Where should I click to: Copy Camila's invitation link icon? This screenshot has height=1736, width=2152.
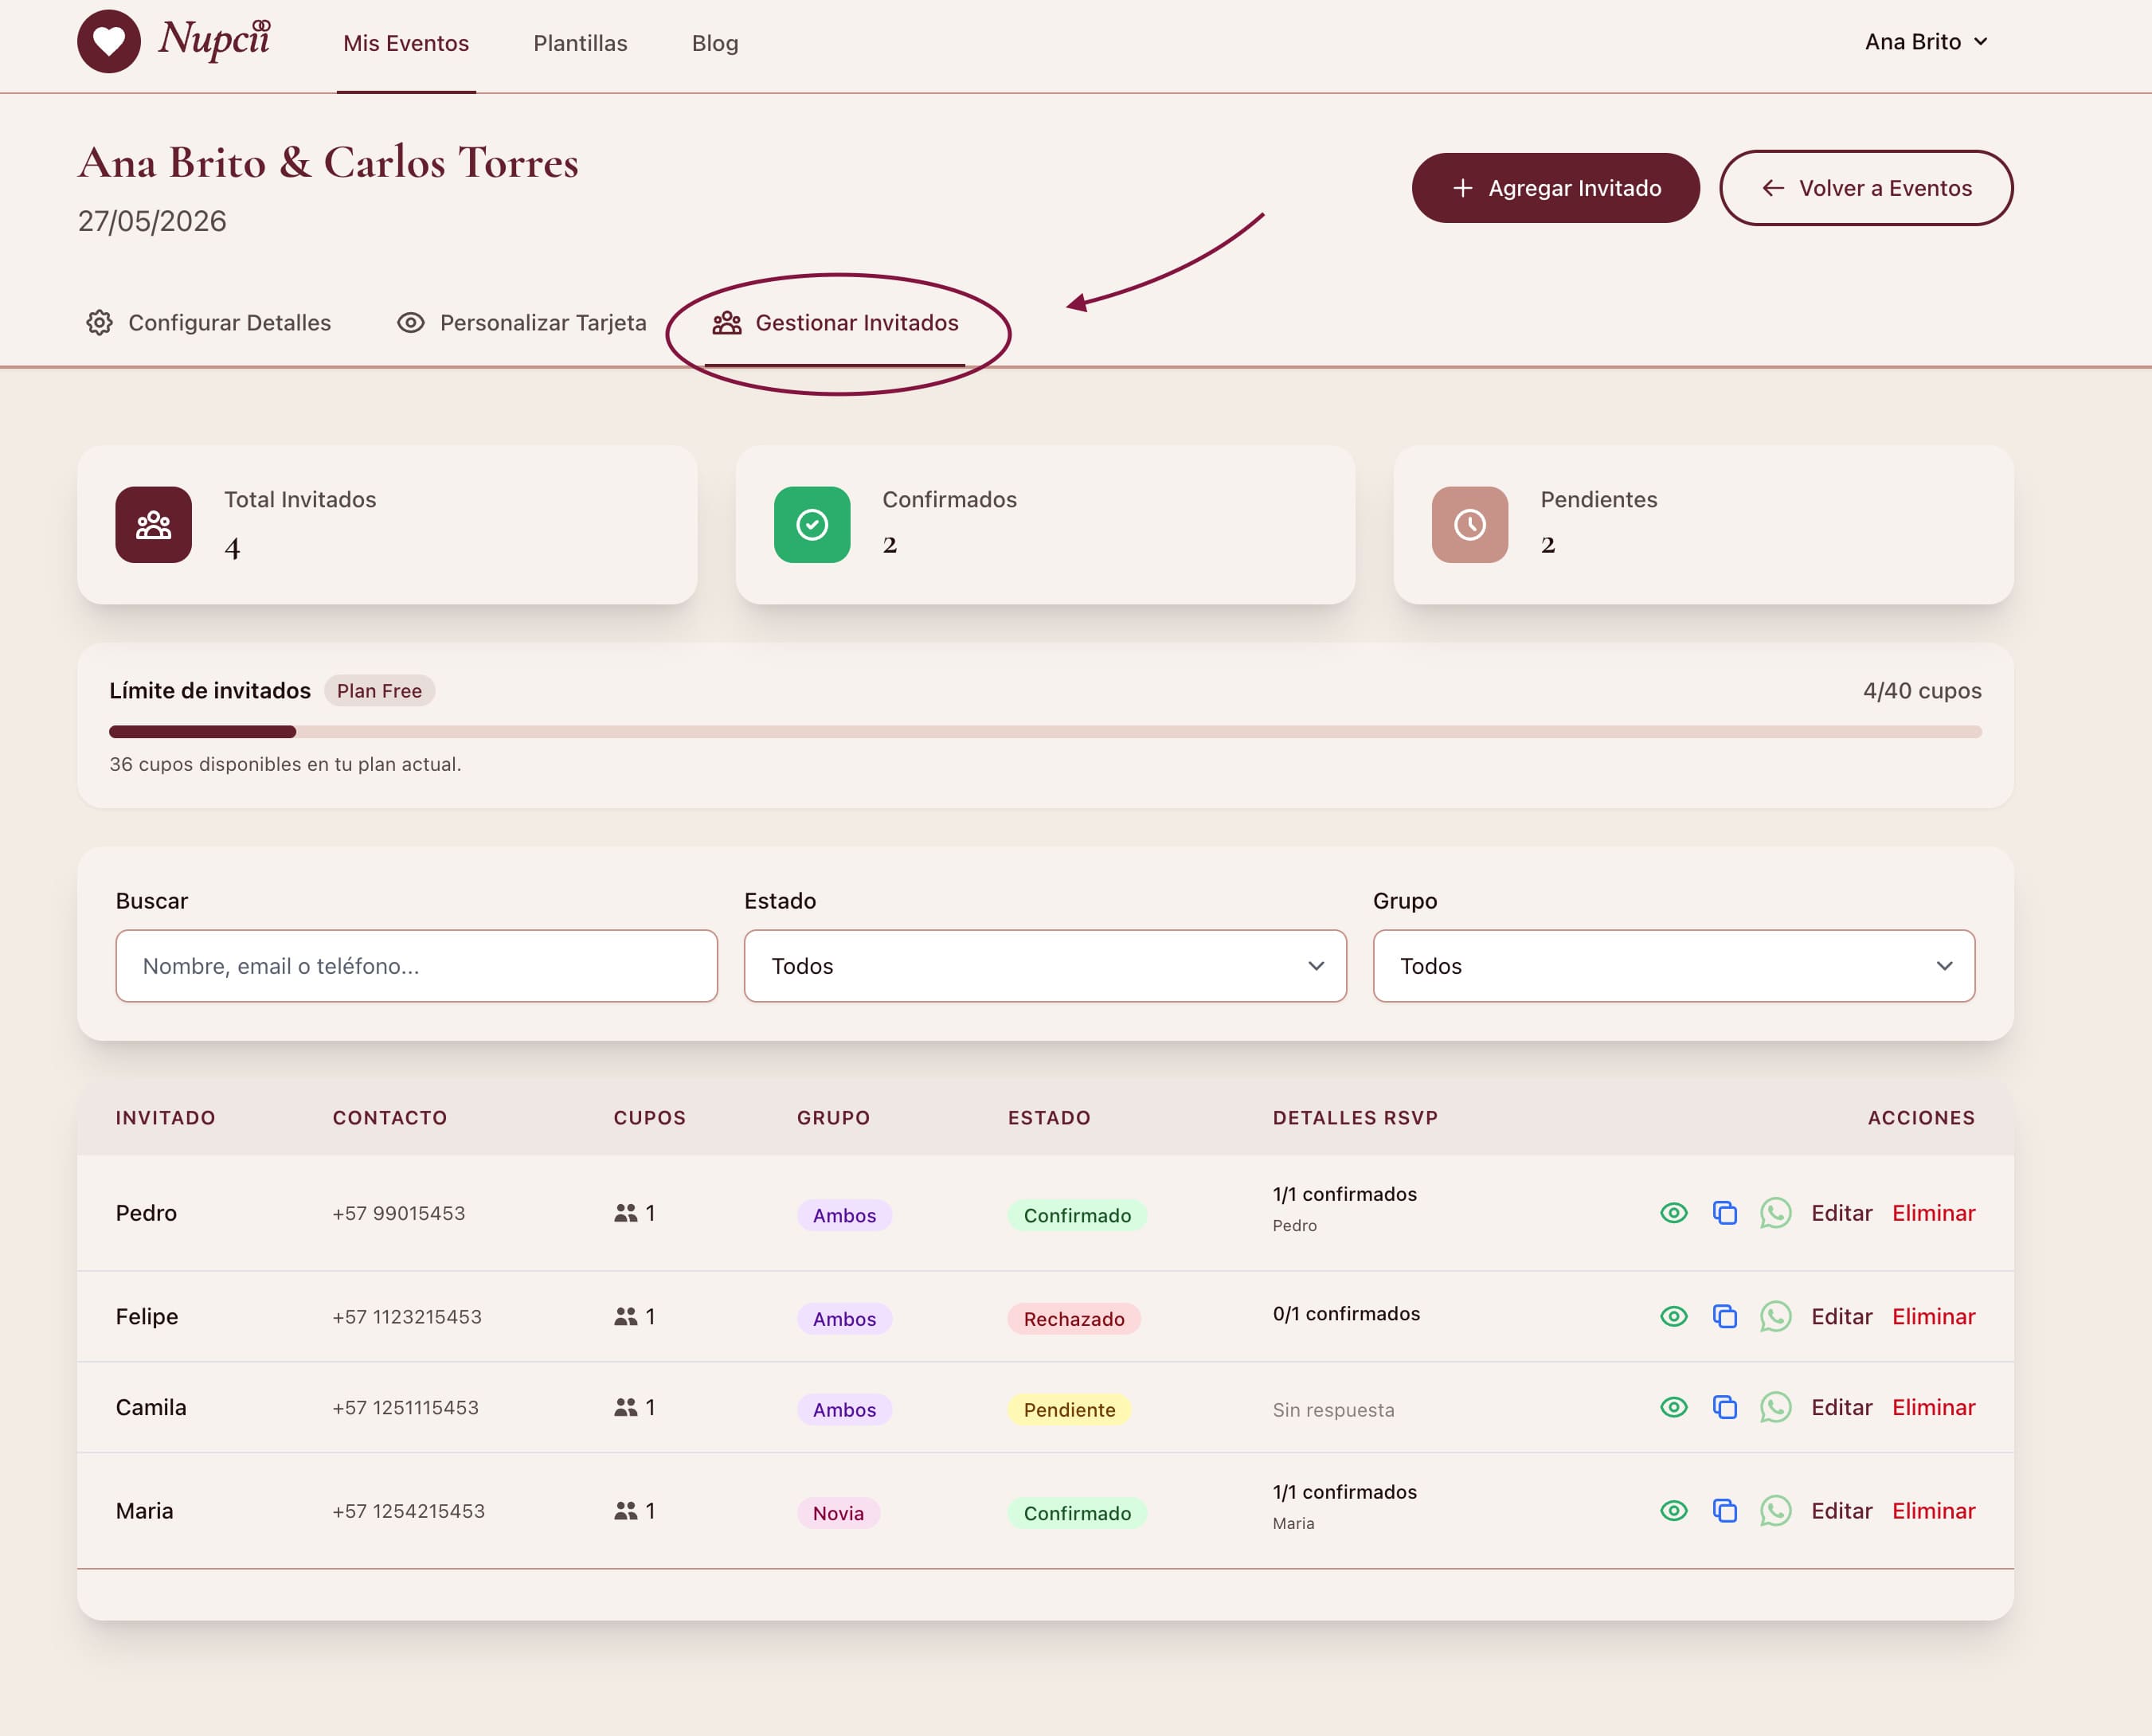click(x=1724, y=1407)
